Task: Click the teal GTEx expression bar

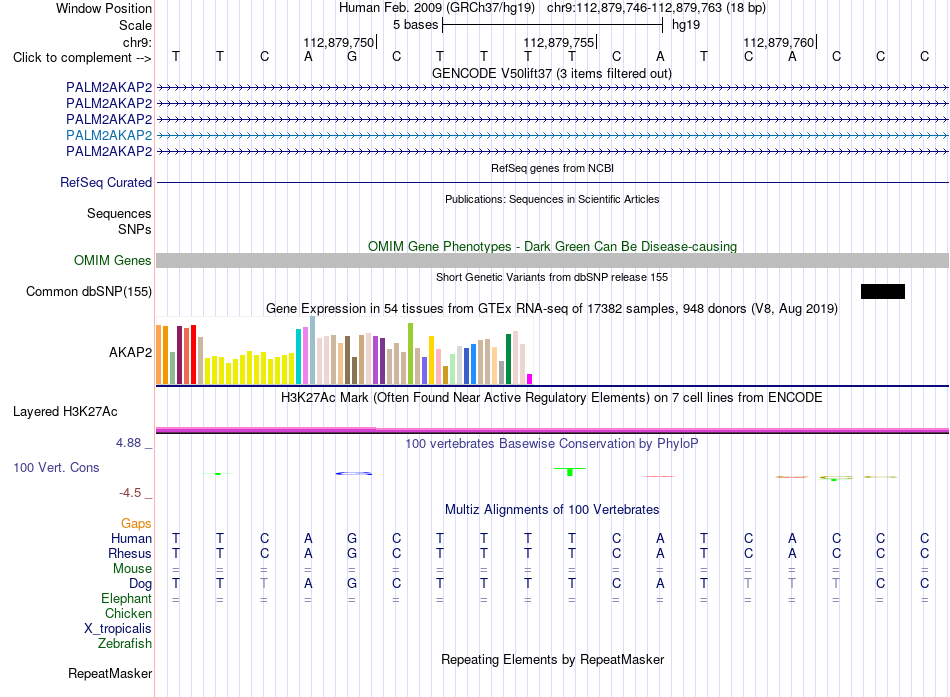Action: (x=298, y=356)
